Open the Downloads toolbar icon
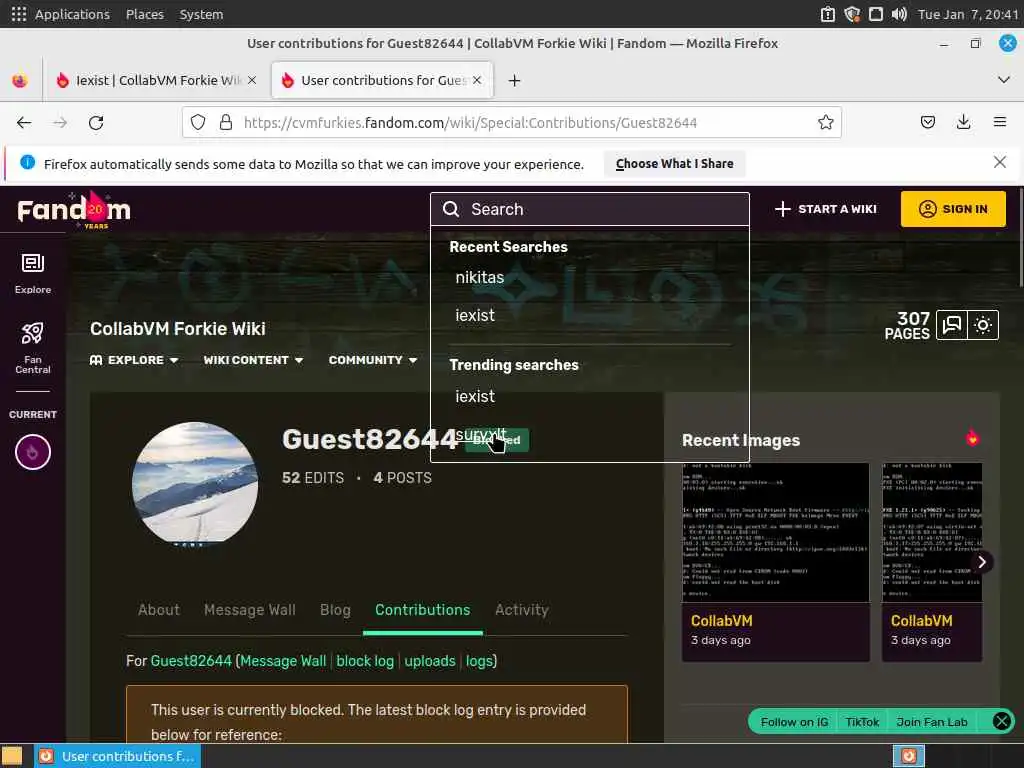1024x768 pixels. (x=963, y=122)
